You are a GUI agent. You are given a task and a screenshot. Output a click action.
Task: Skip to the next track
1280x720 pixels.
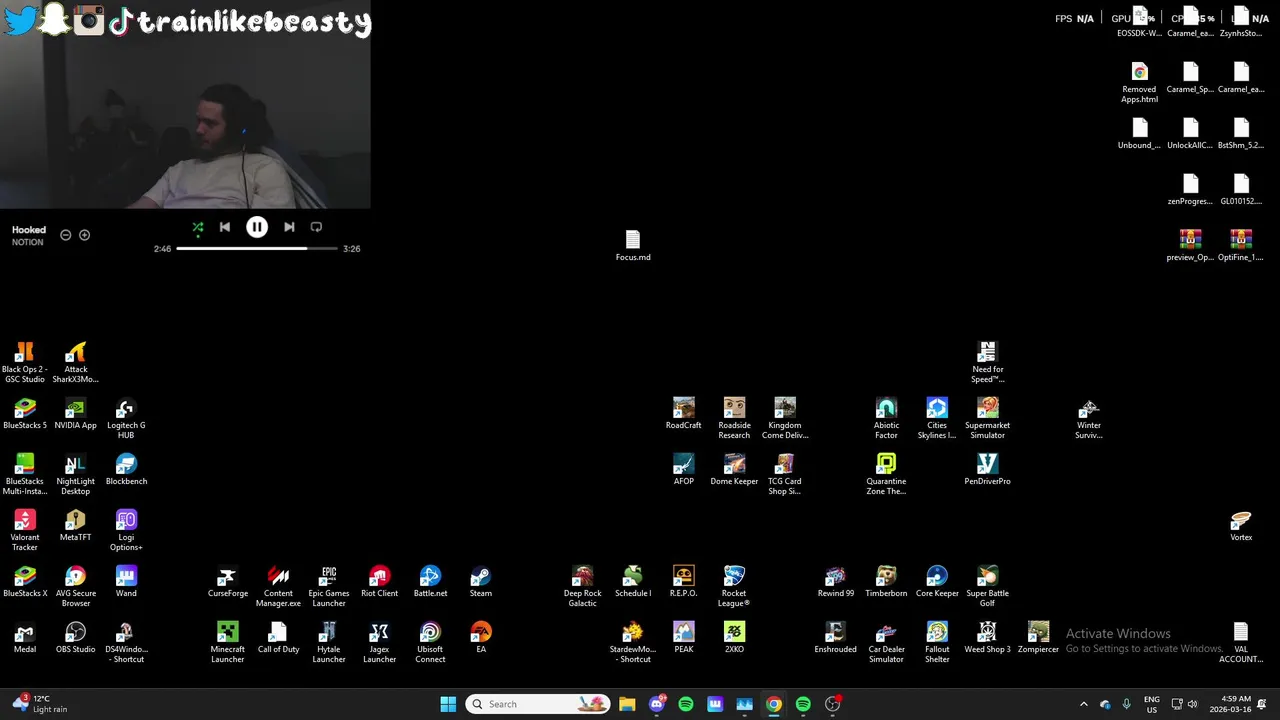tap(289, 227)
